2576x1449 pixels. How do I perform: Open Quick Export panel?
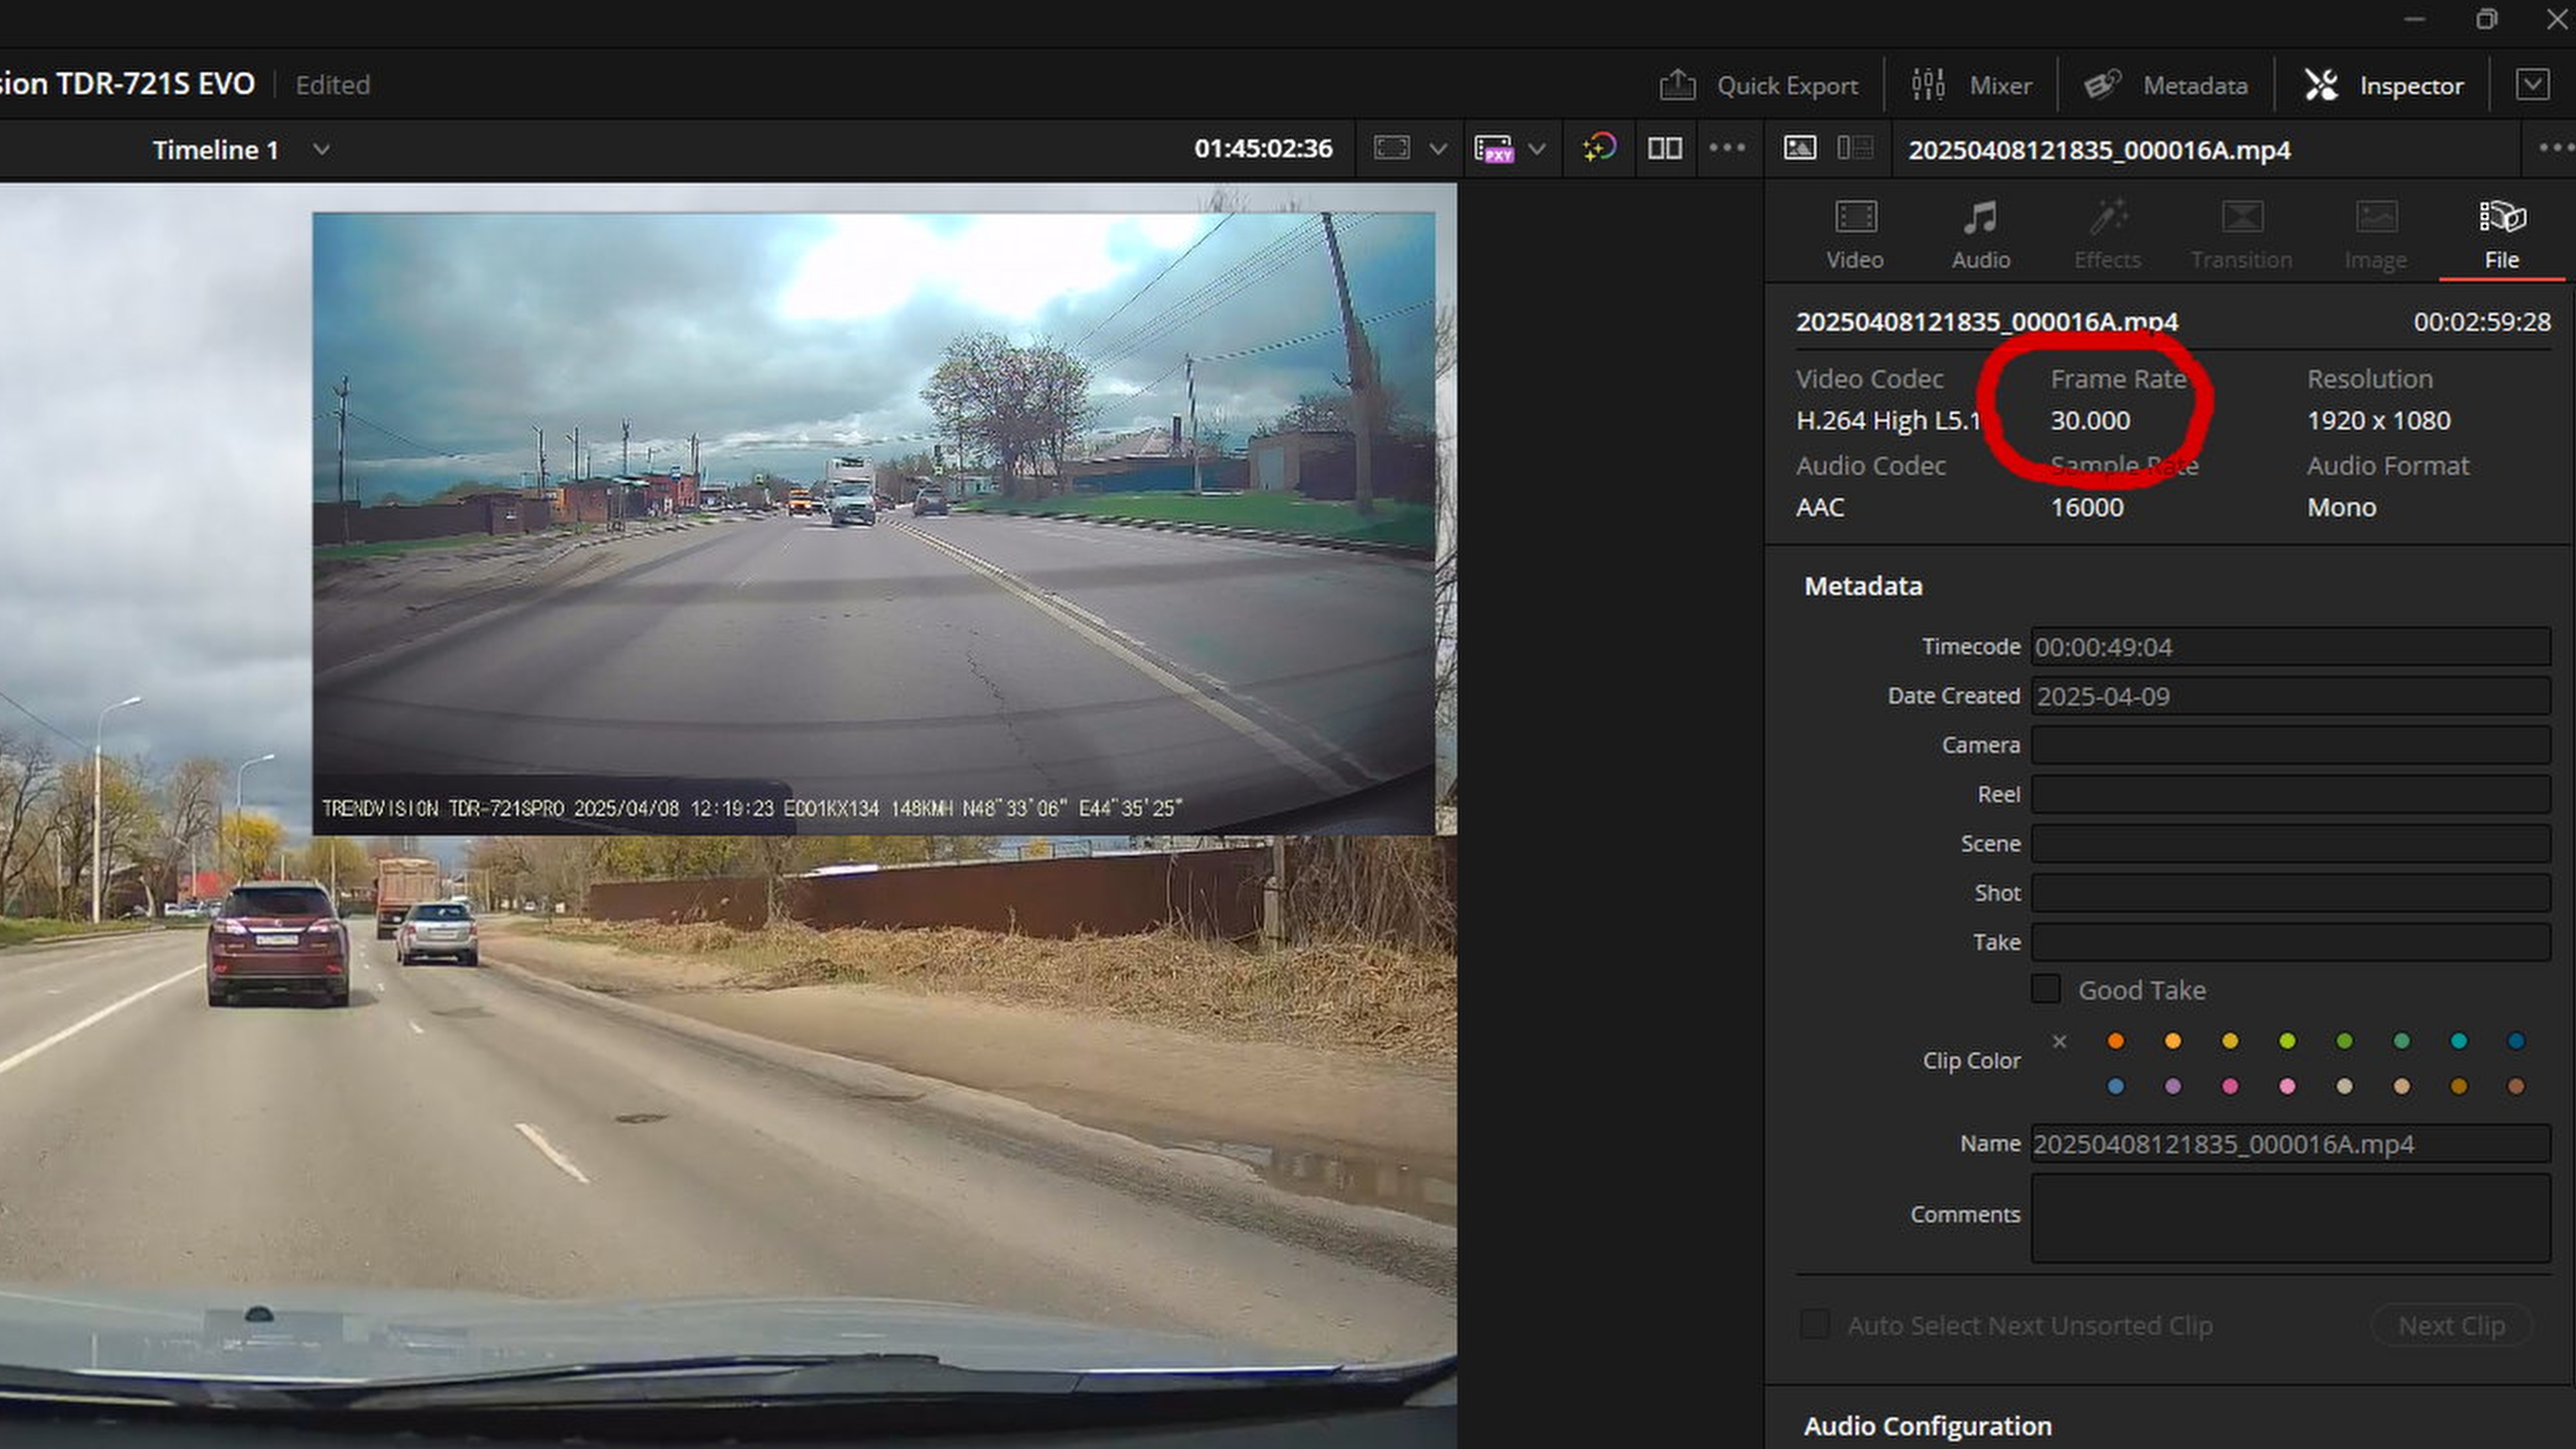pos(1760,86)
